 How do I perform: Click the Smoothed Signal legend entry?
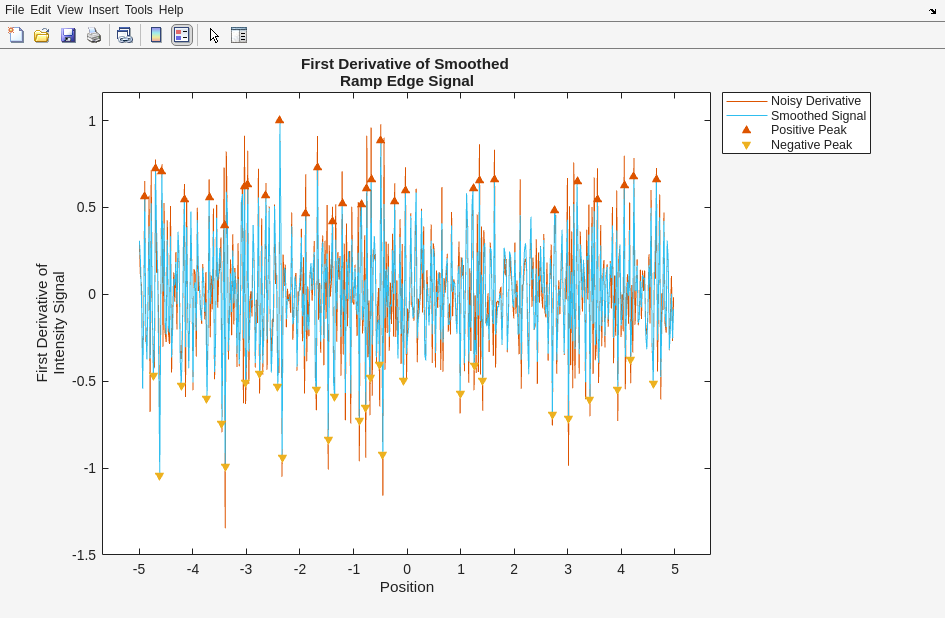(x=818, y=116)
